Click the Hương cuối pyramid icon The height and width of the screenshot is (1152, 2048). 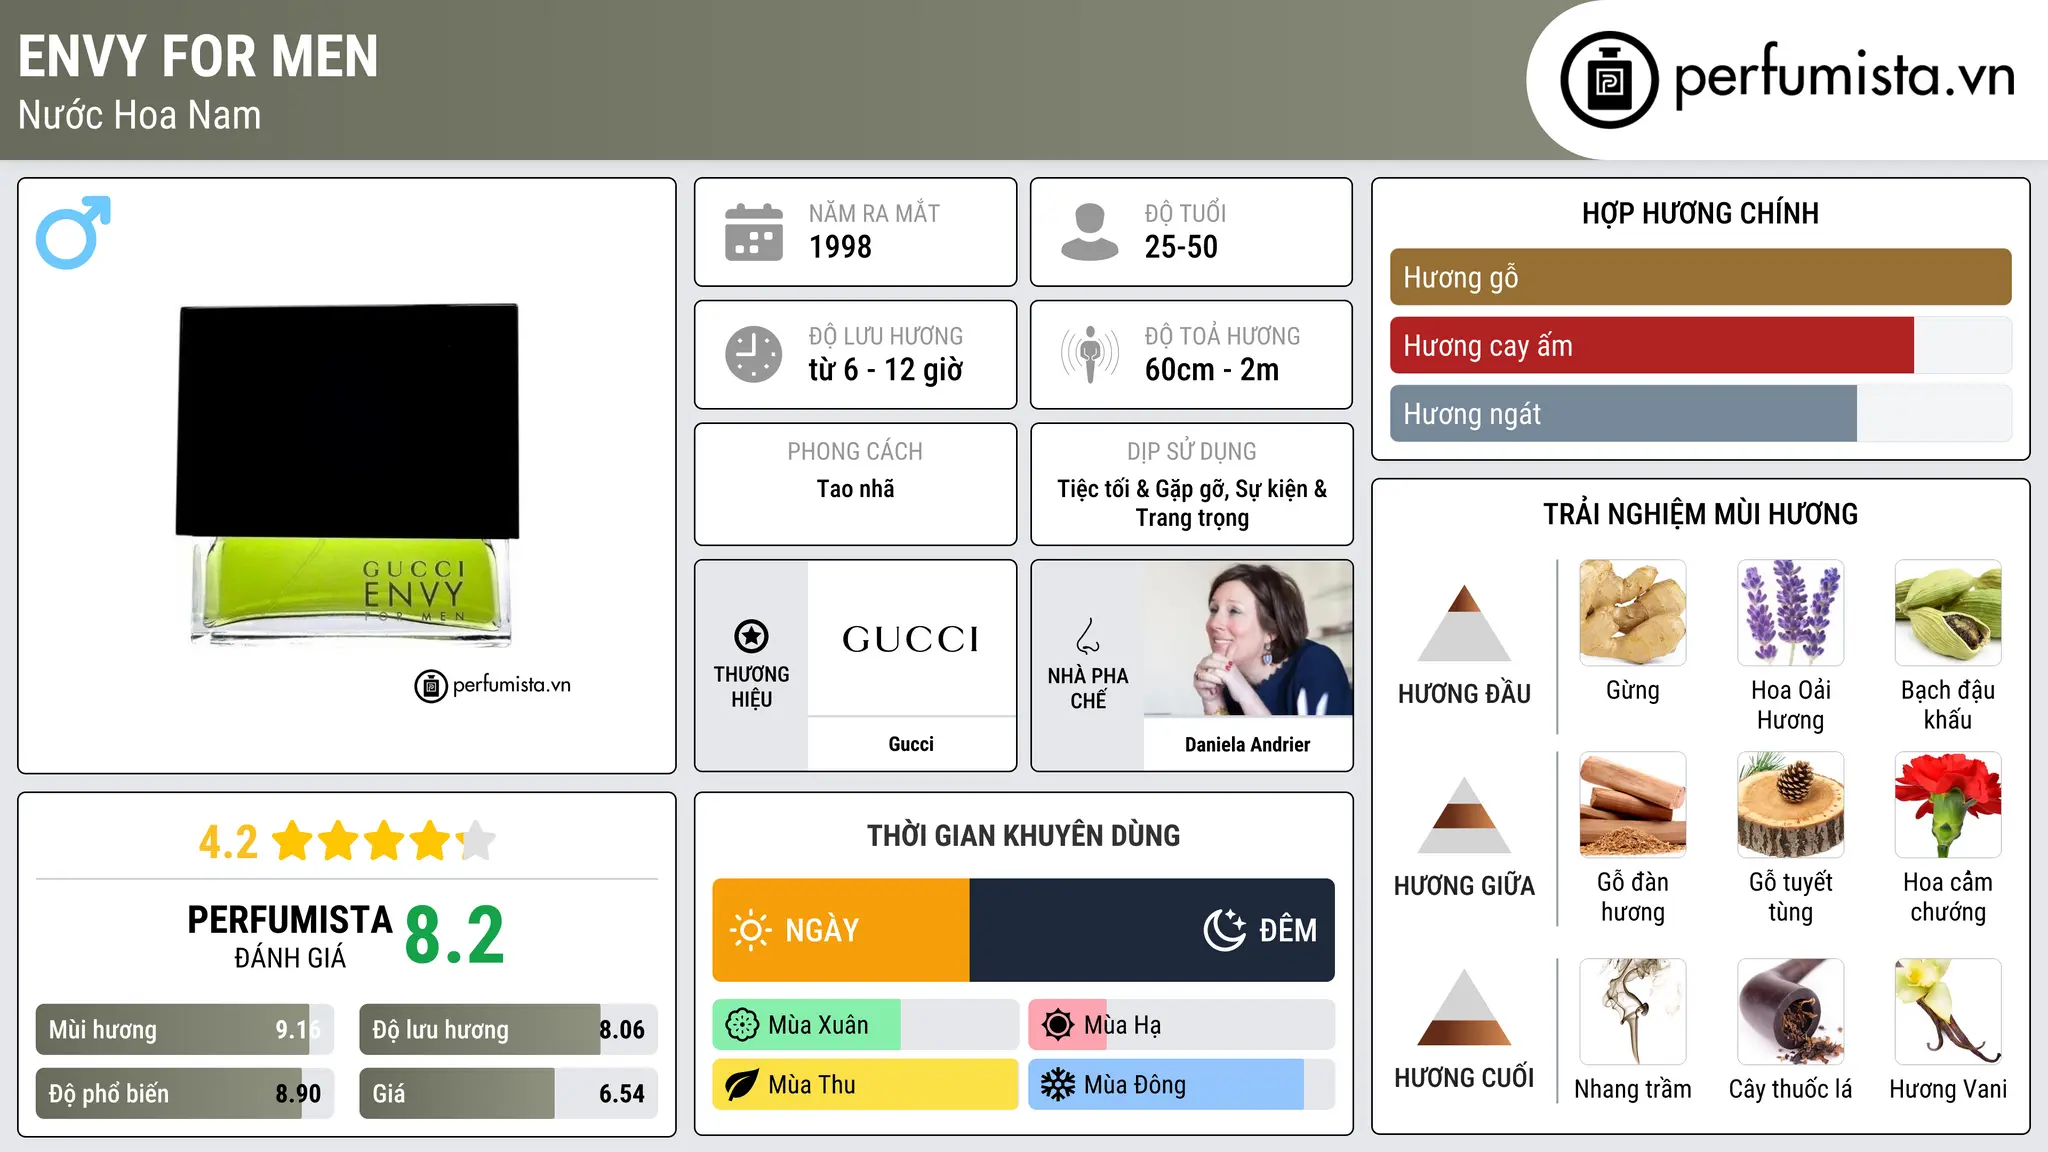pos(1464,1007)
